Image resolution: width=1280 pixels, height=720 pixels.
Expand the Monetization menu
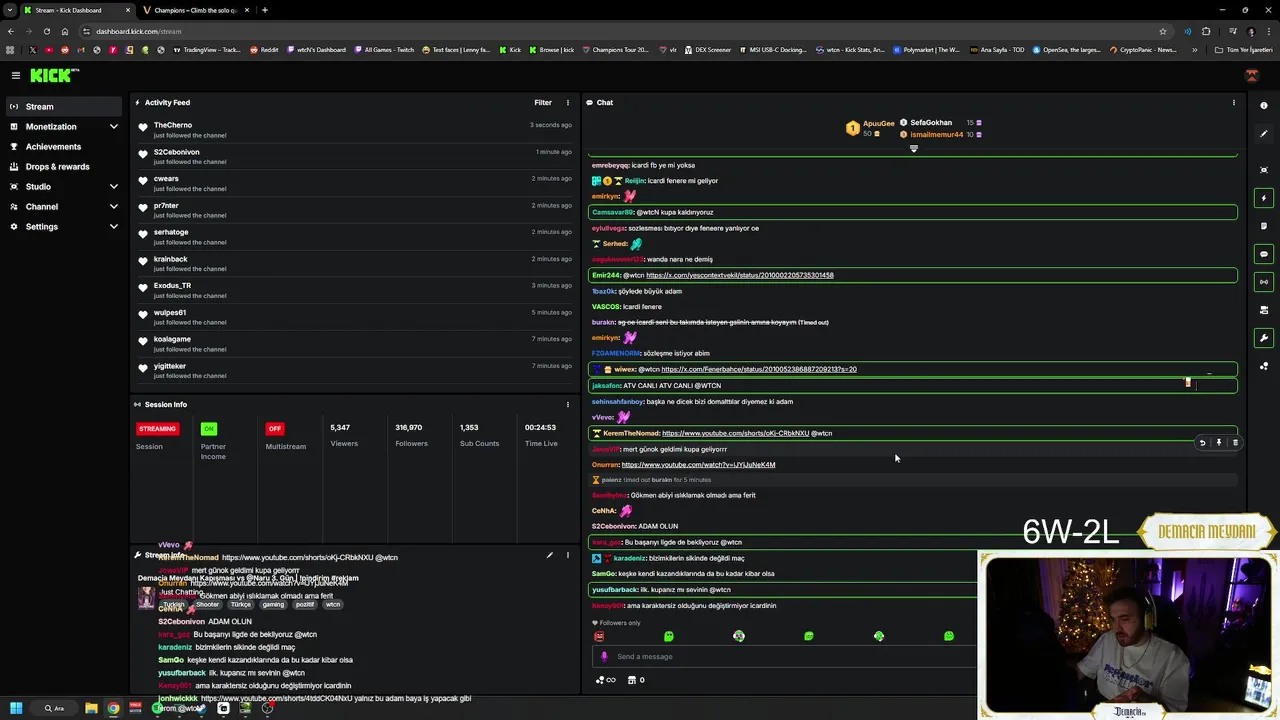click(64, 127)
